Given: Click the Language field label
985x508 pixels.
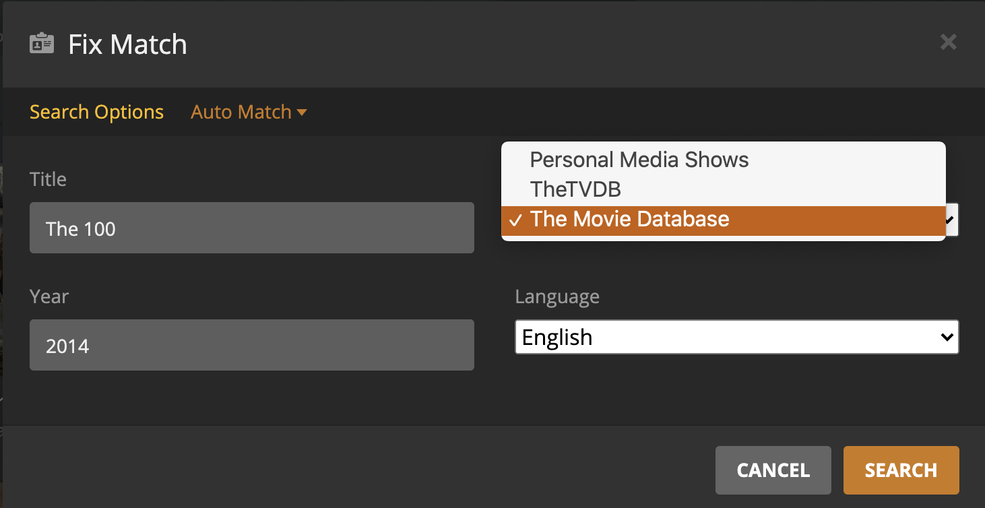Looking at the screenshot, I should [x=557, y=297].
